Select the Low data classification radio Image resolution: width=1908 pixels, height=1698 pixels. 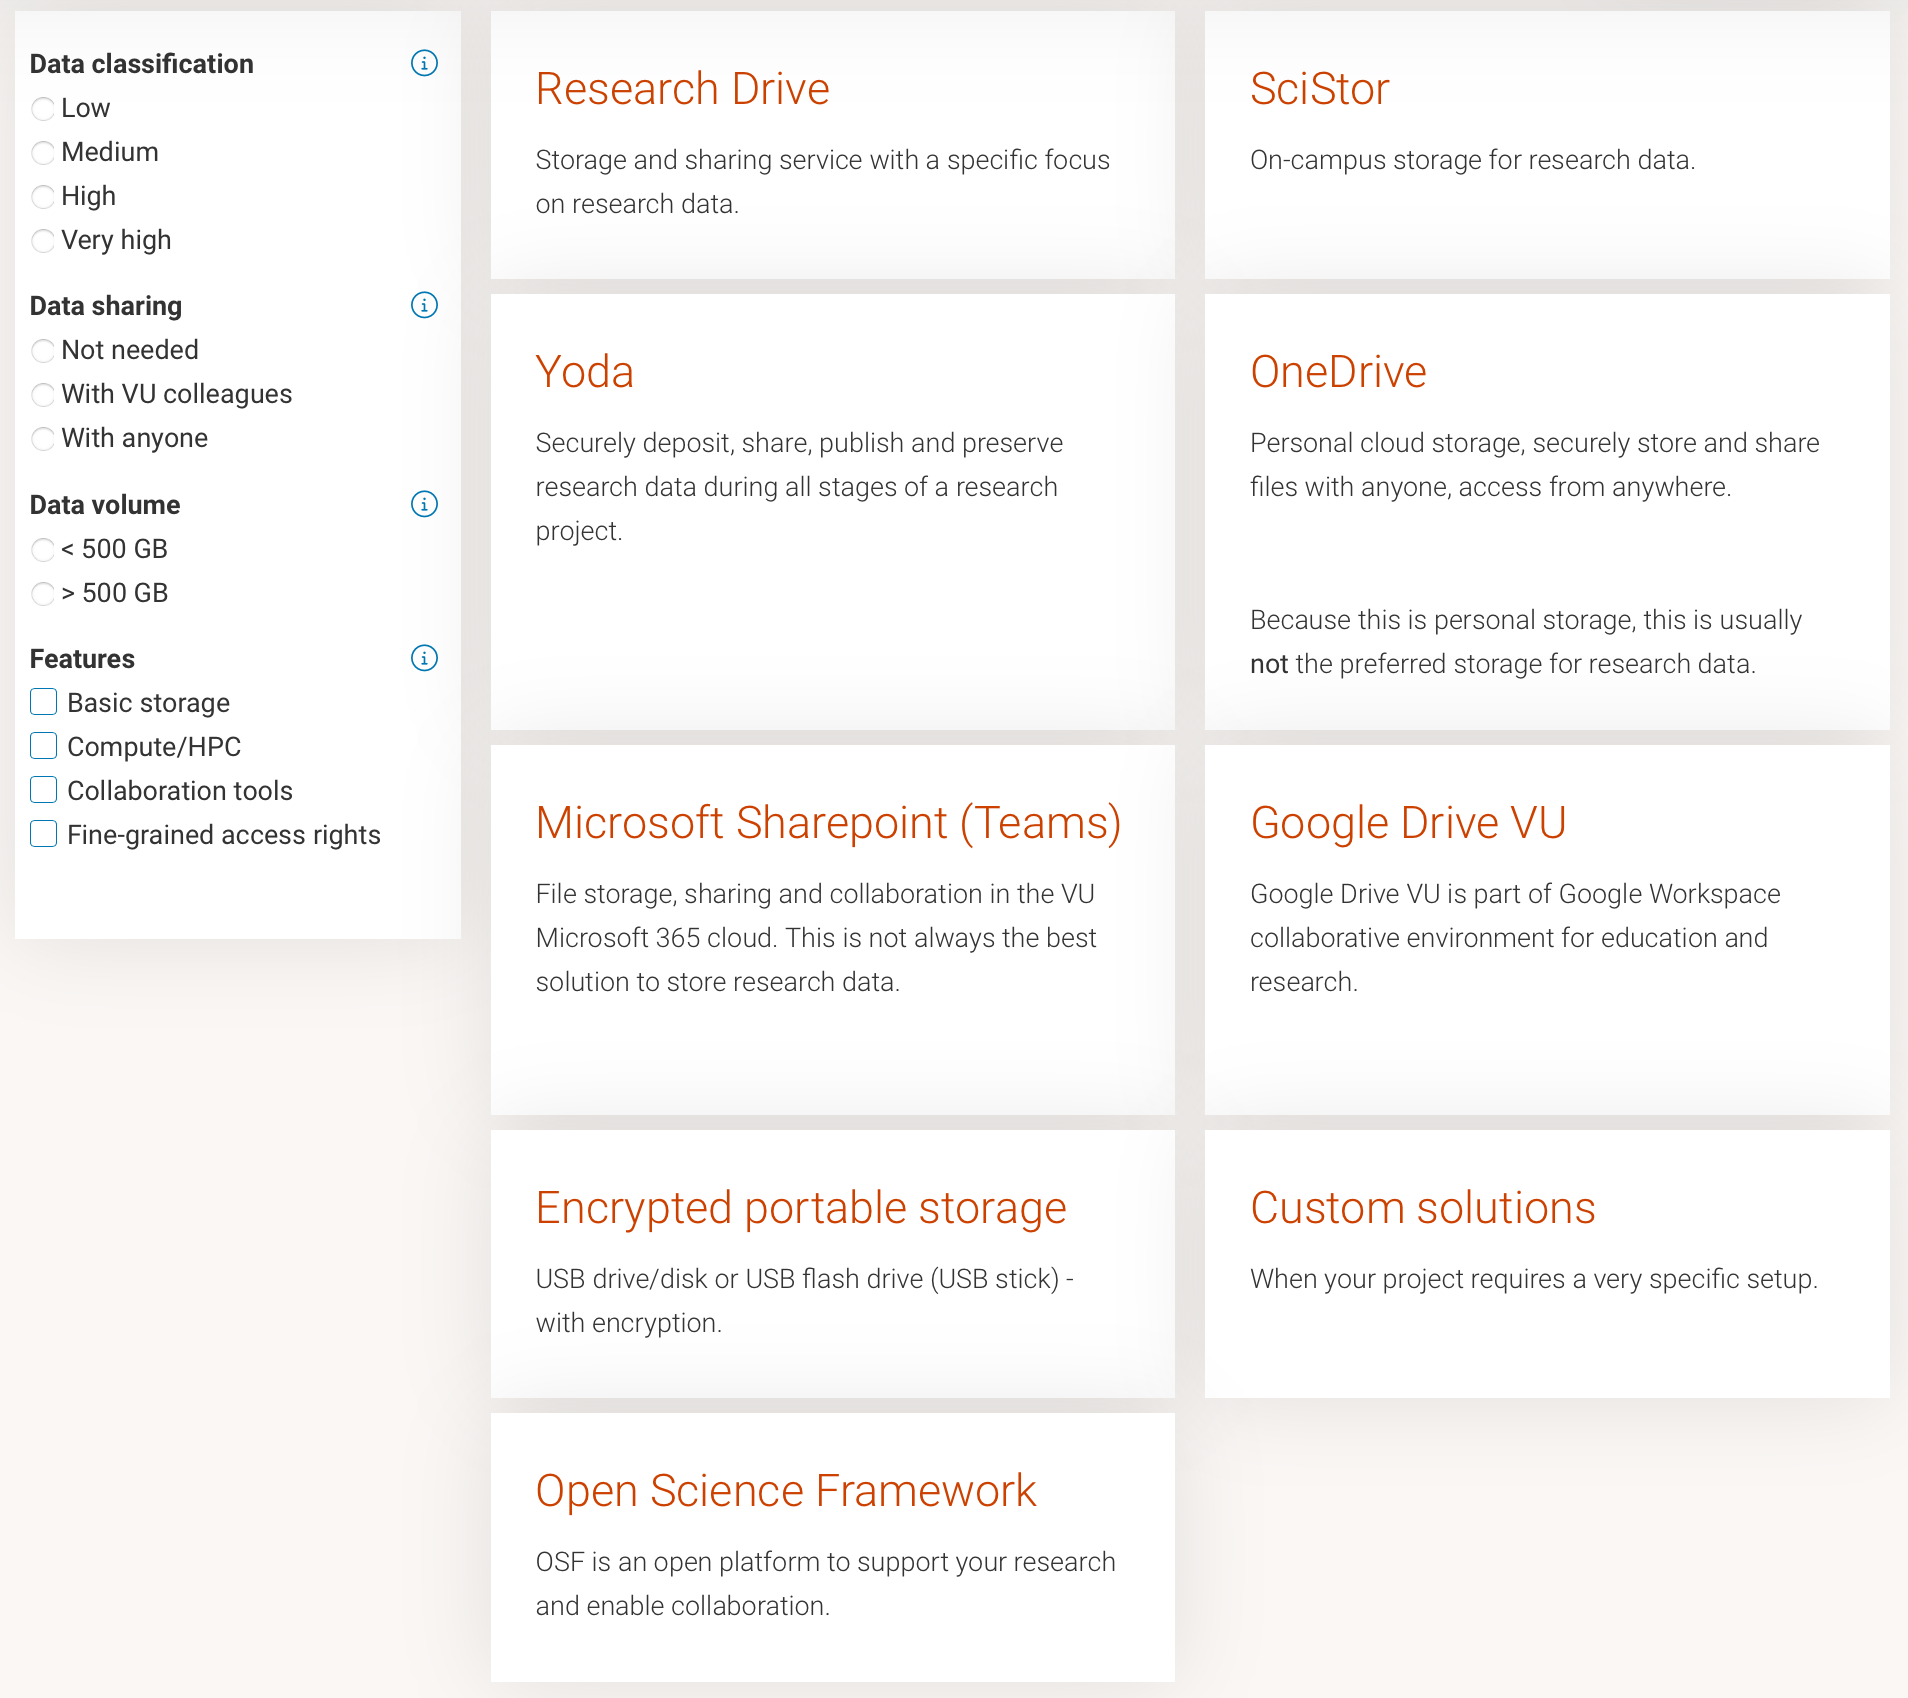click(x=43, y=108)
